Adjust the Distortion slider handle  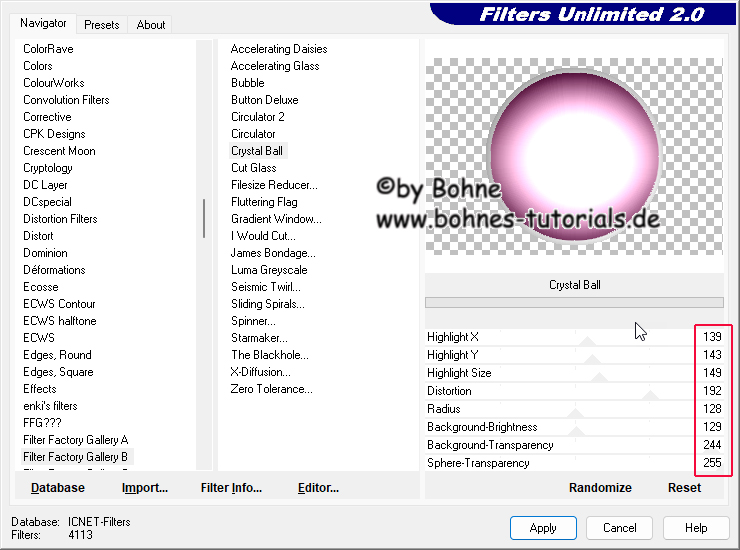coord(650,392)
